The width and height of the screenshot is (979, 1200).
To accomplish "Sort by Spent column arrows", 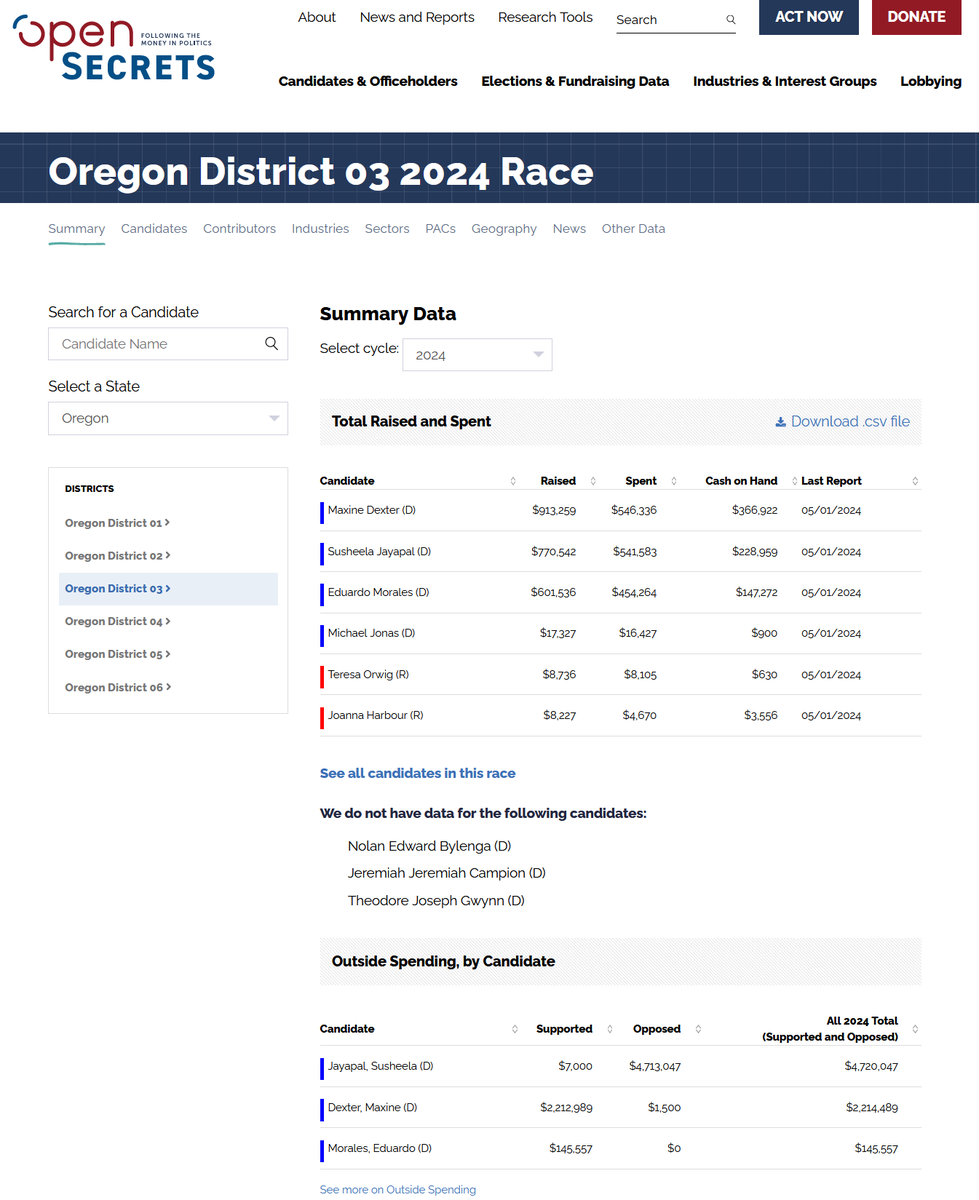I will pyautogui.click(x=674, y=481).
